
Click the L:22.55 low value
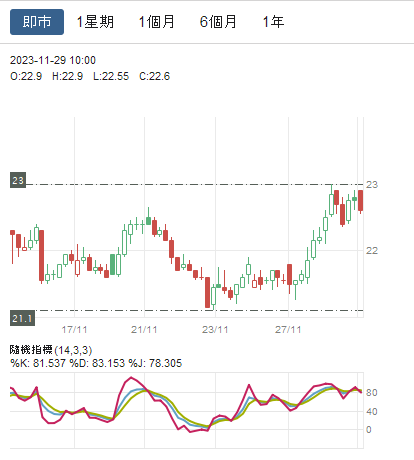pyautogui.click(x=111, y=76)
